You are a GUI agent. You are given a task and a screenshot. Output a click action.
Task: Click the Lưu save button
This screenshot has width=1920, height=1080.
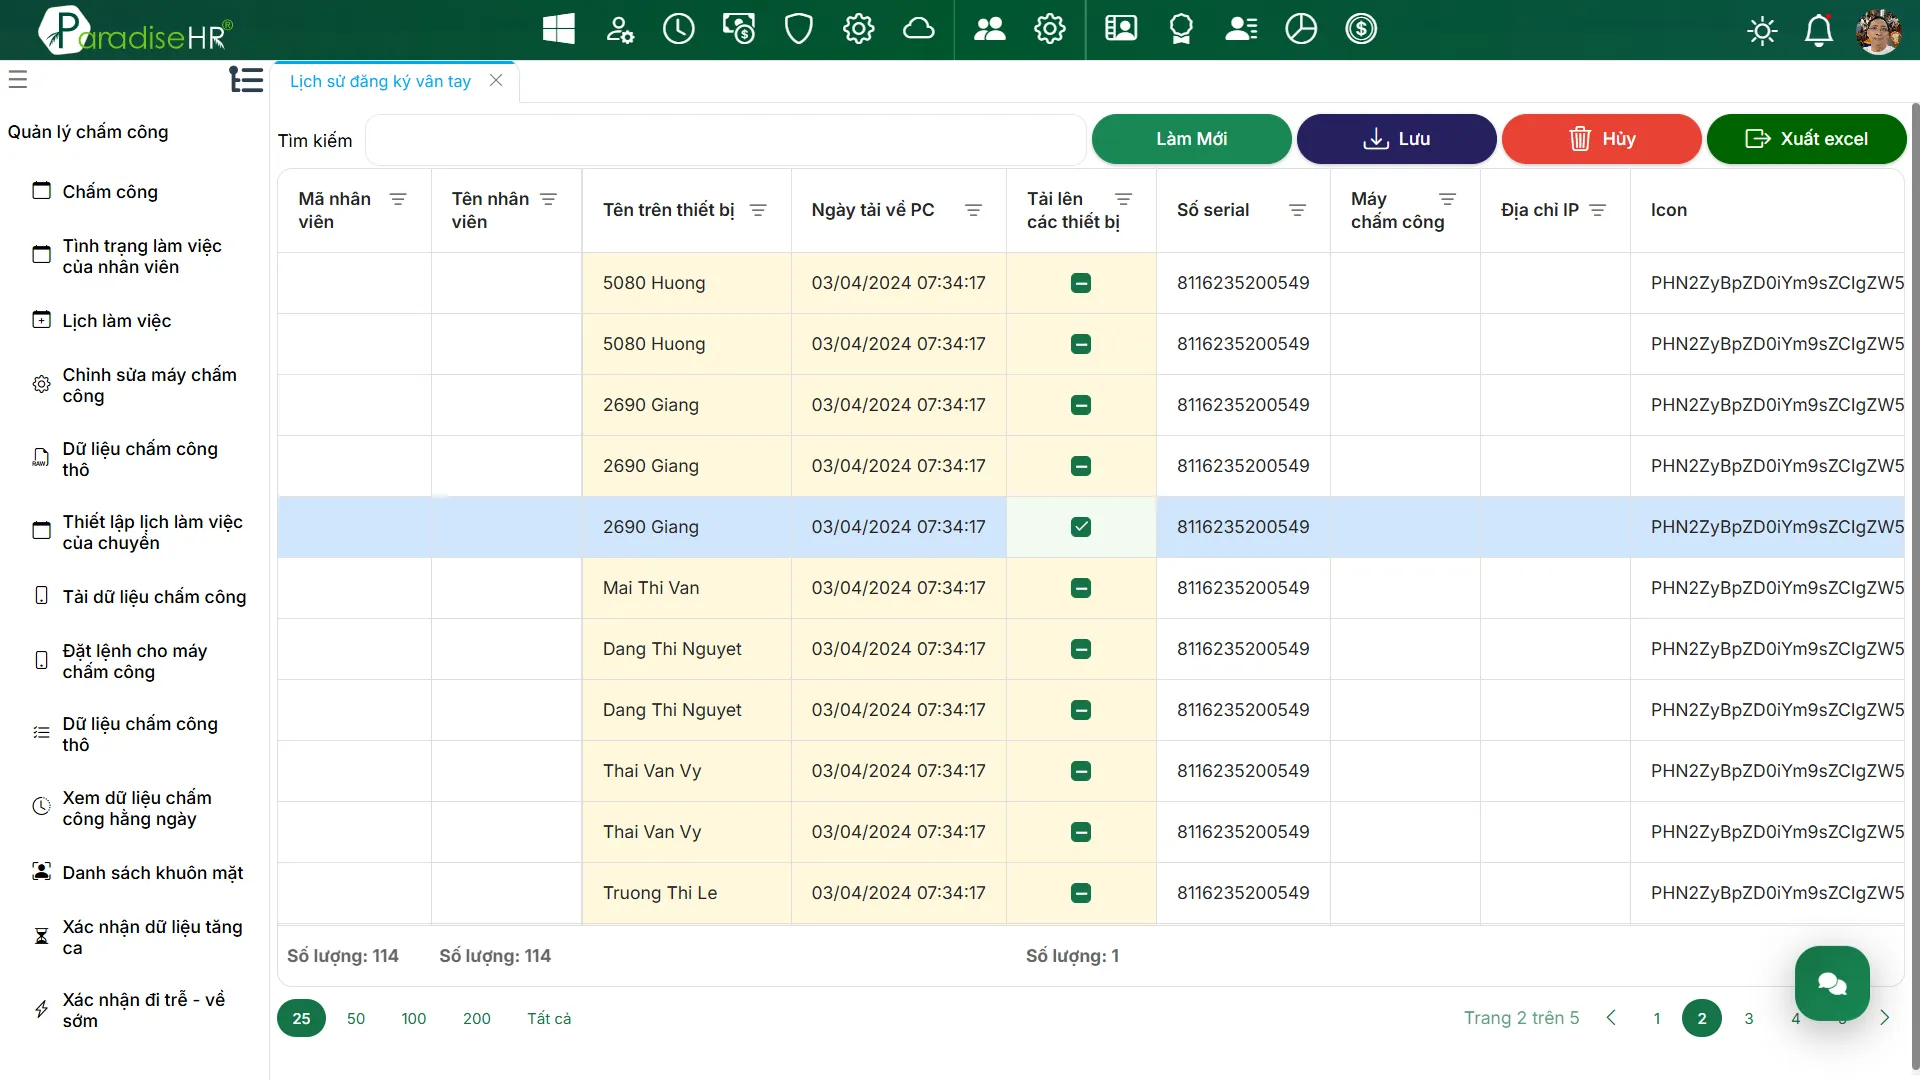coord(1396,139)
